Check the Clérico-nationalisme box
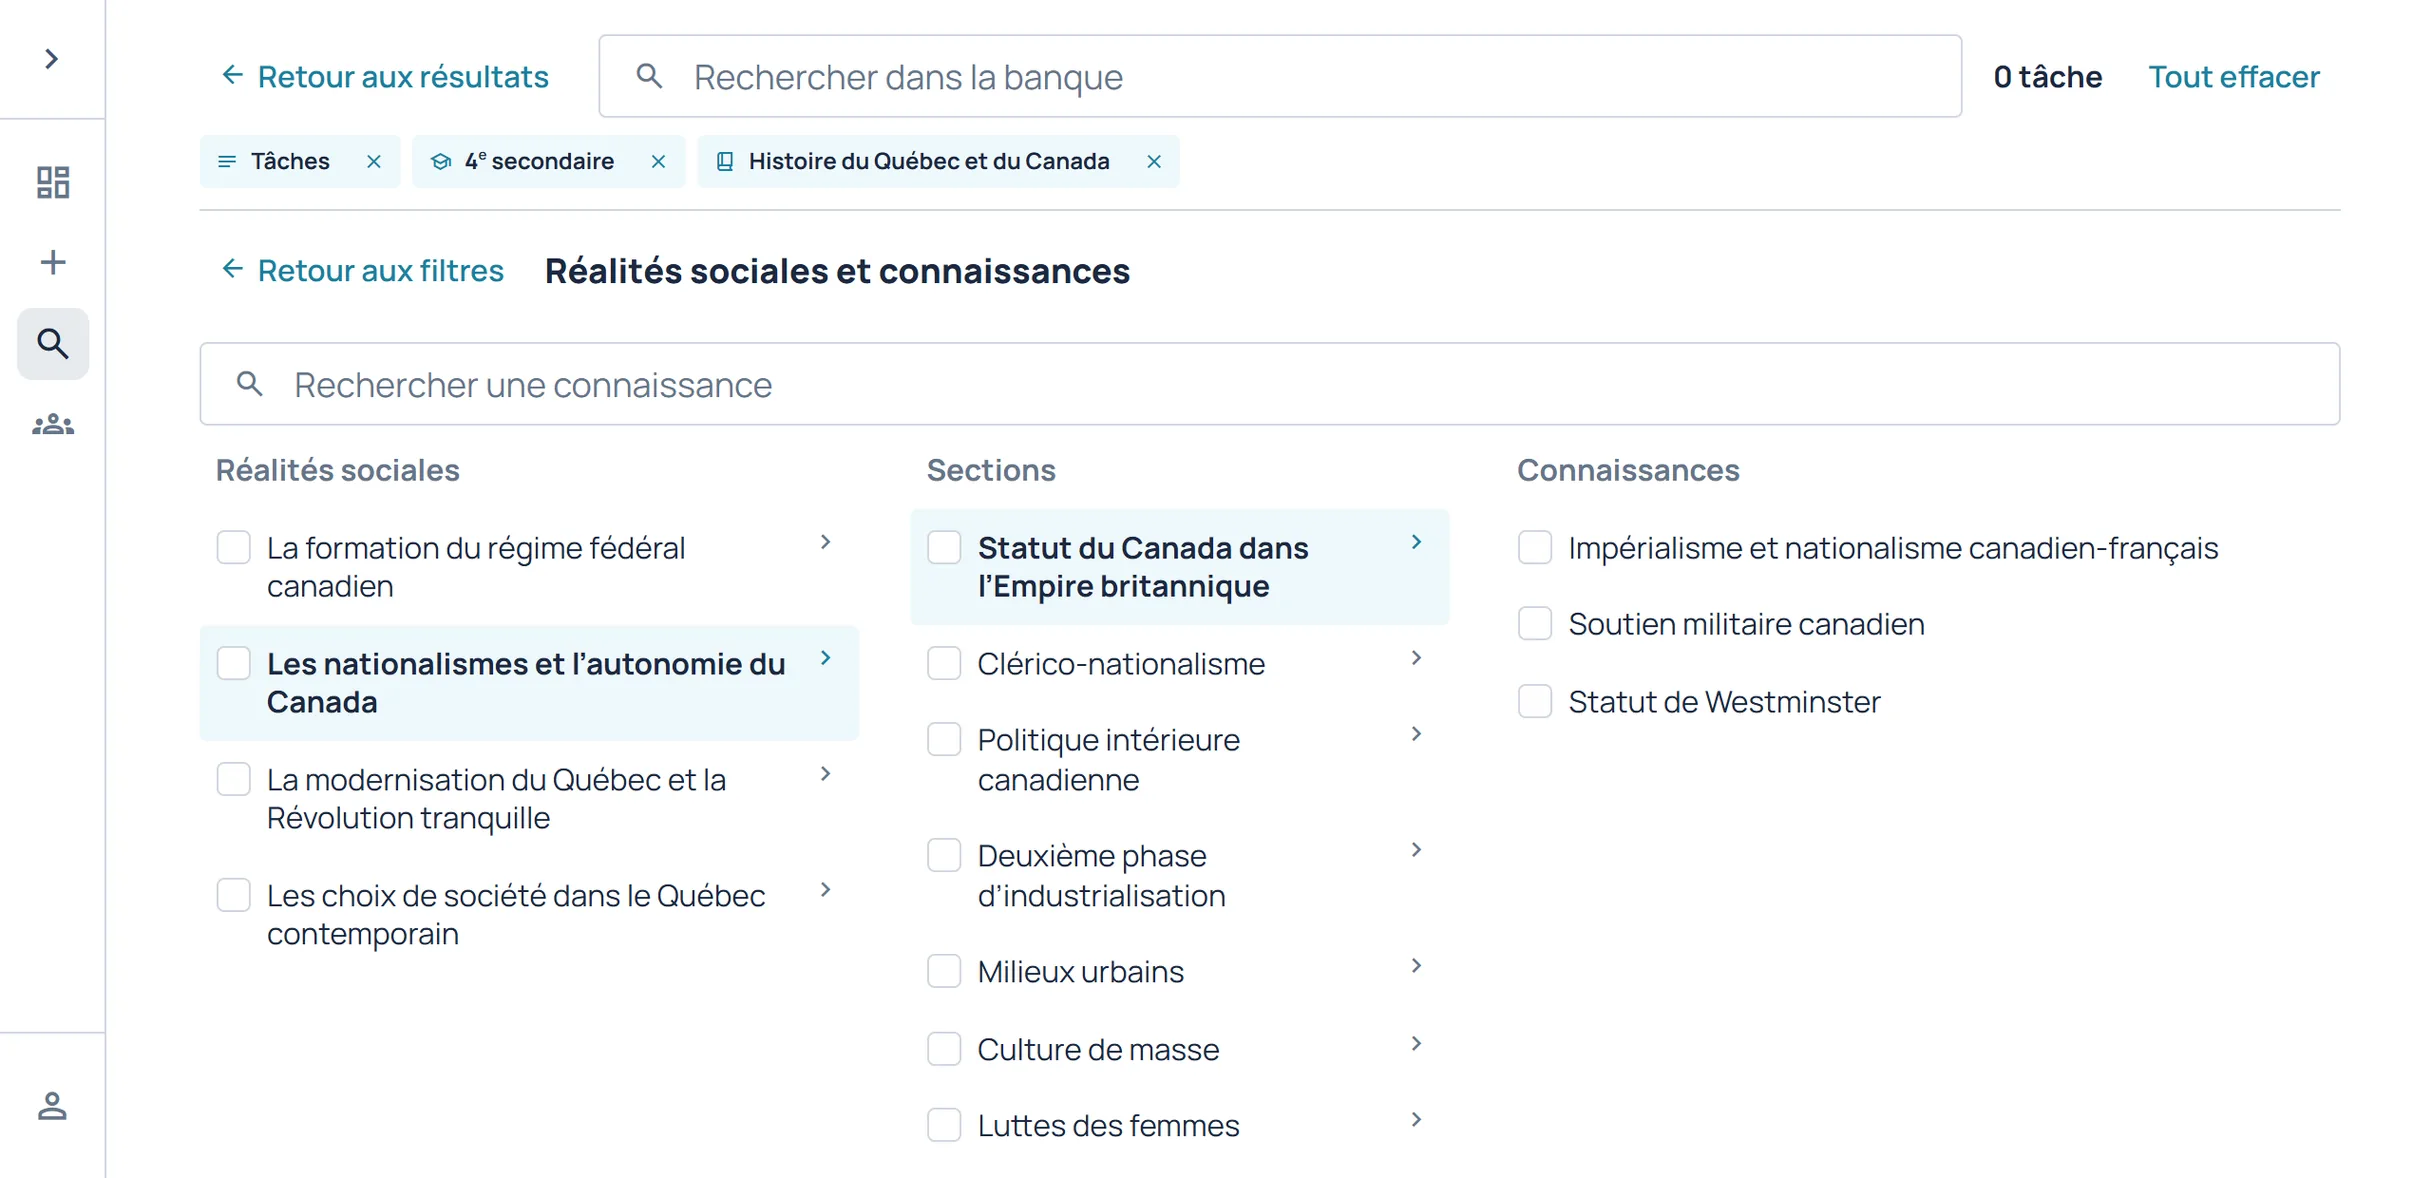Viewport: 2432px width, 1178px height. point(944,663)
